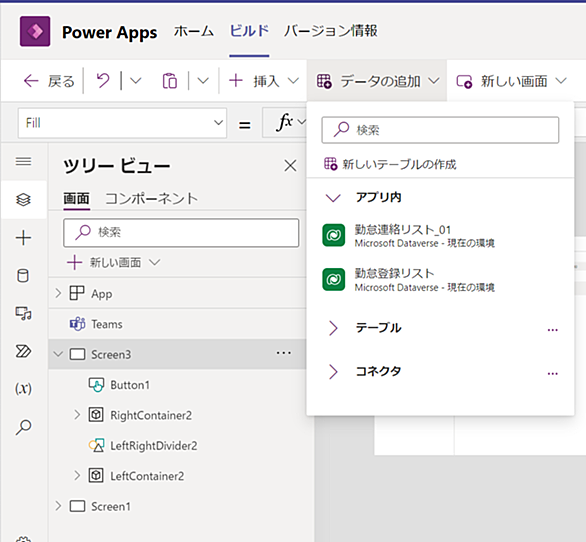The image size is (586, 542).
Task: Open the Variables (x) icon in sidebar
Action: tap(23, 388)
